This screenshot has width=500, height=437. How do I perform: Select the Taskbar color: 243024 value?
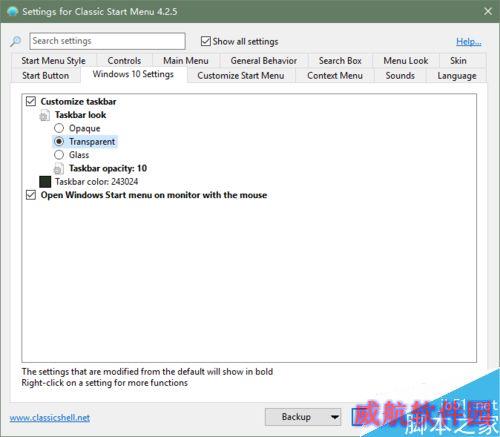coord(97,182)
